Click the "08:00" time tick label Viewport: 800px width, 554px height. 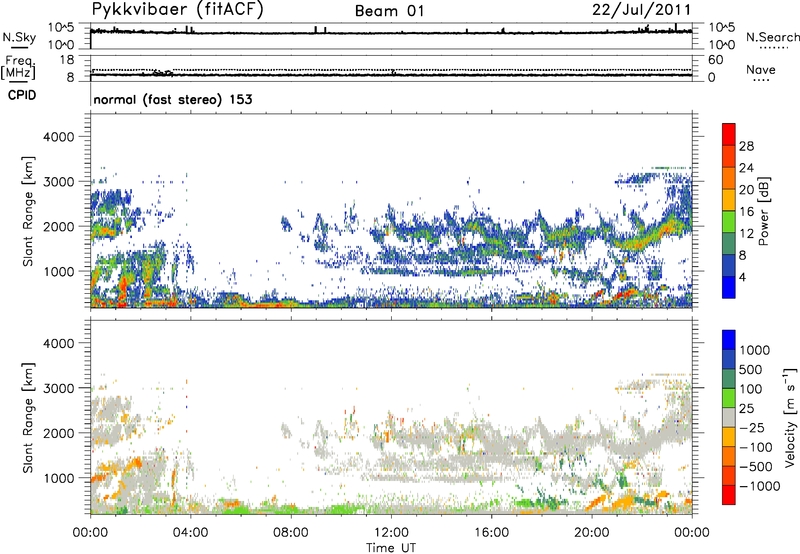(x=291, y=533)
